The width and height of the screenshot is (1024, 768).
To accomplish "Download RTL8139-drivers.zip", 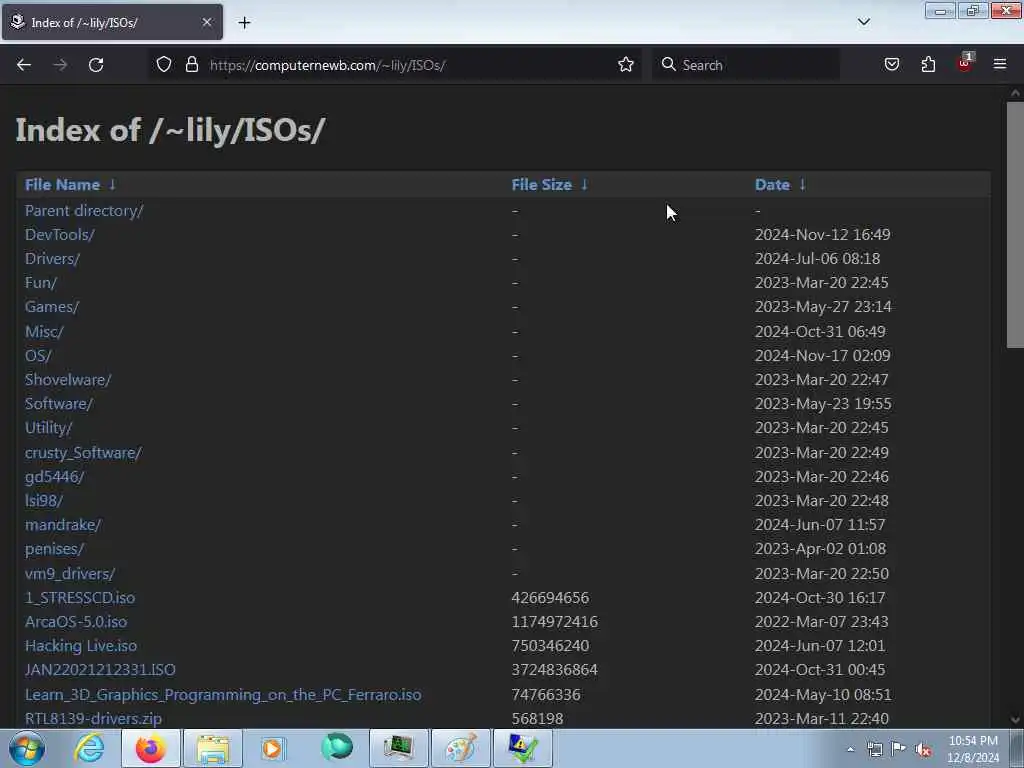I will click(93, 719).
